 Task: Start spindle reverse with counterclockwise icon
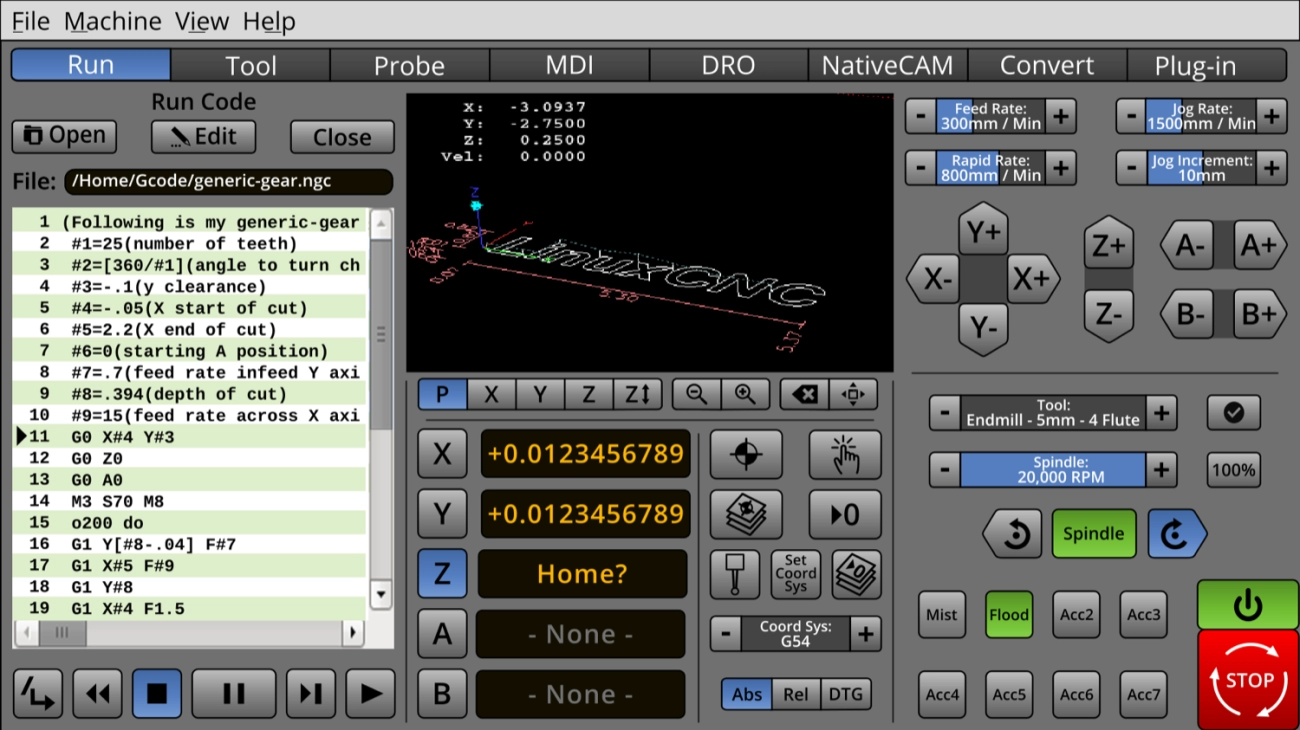pyautogui.click(x=1011, y=533)
